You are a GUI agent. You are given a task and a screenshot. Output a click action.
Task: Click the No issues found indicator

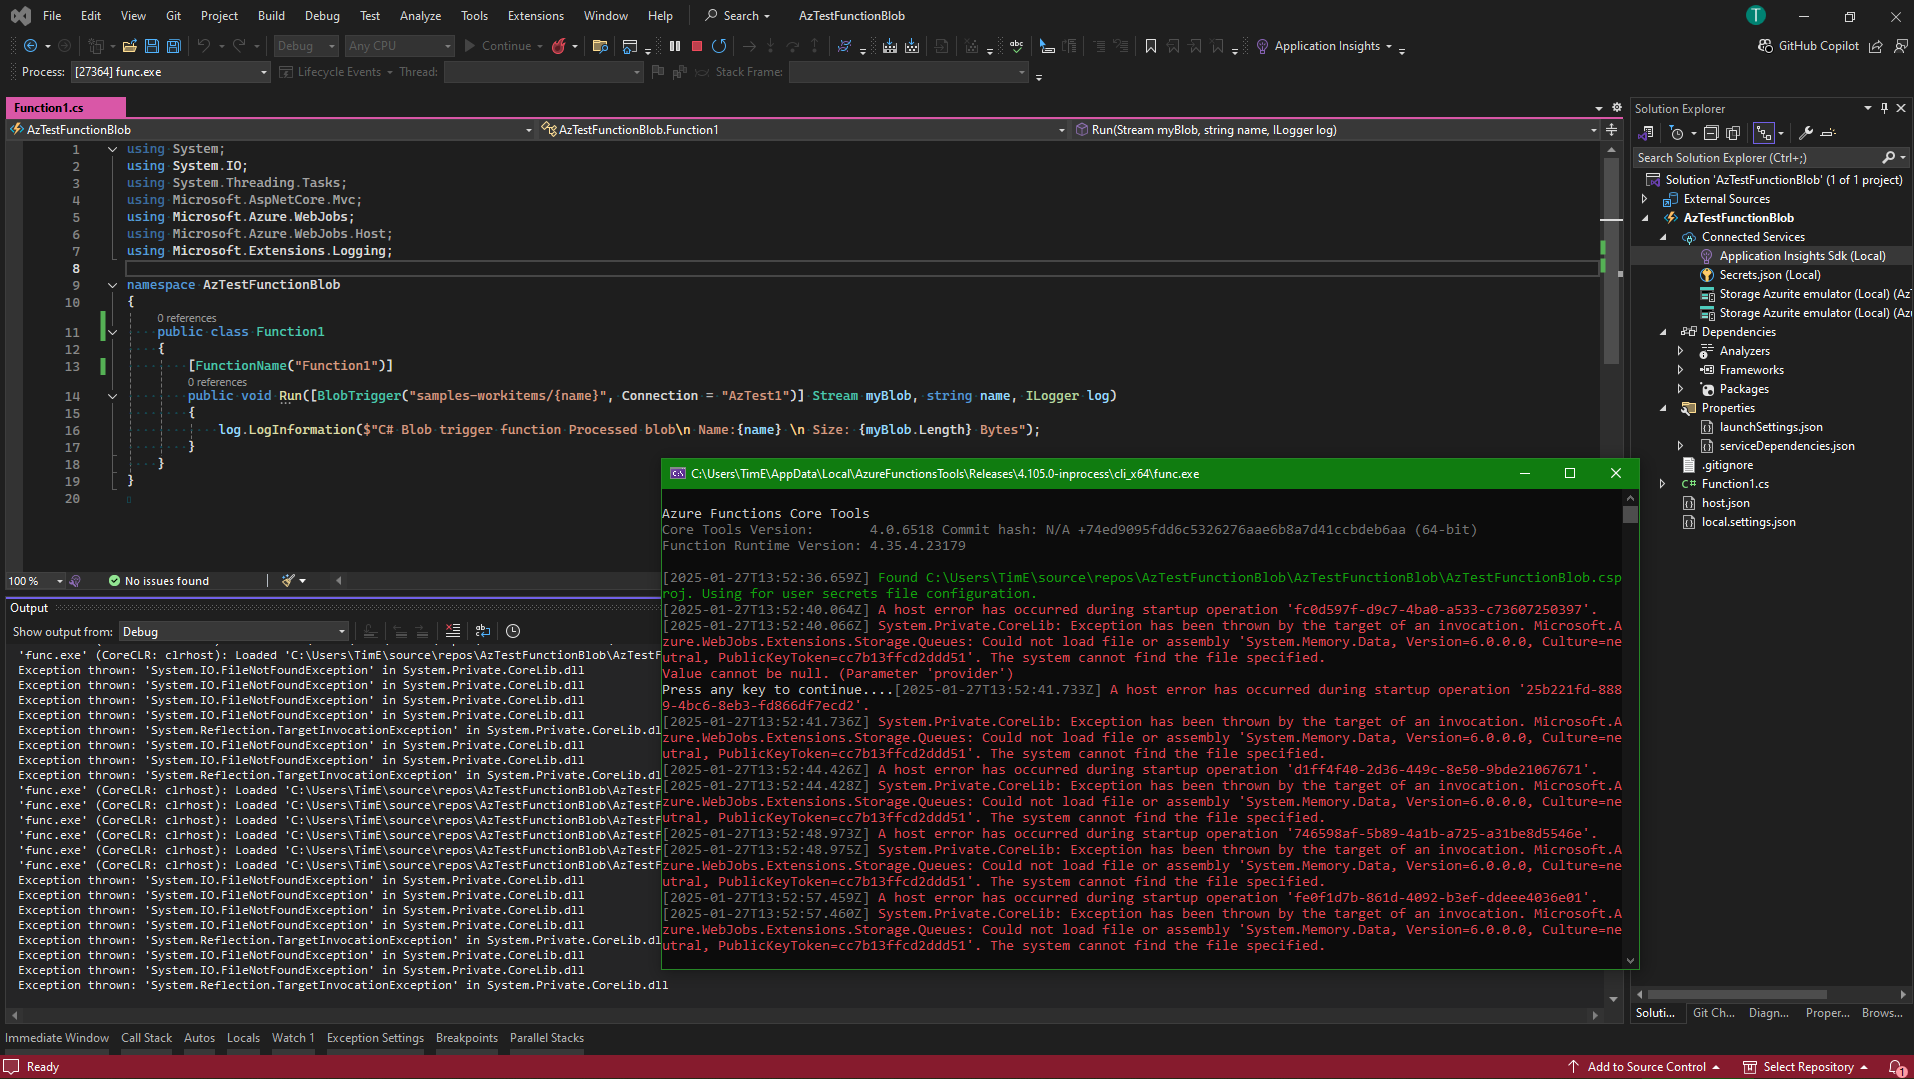[159, 581]
